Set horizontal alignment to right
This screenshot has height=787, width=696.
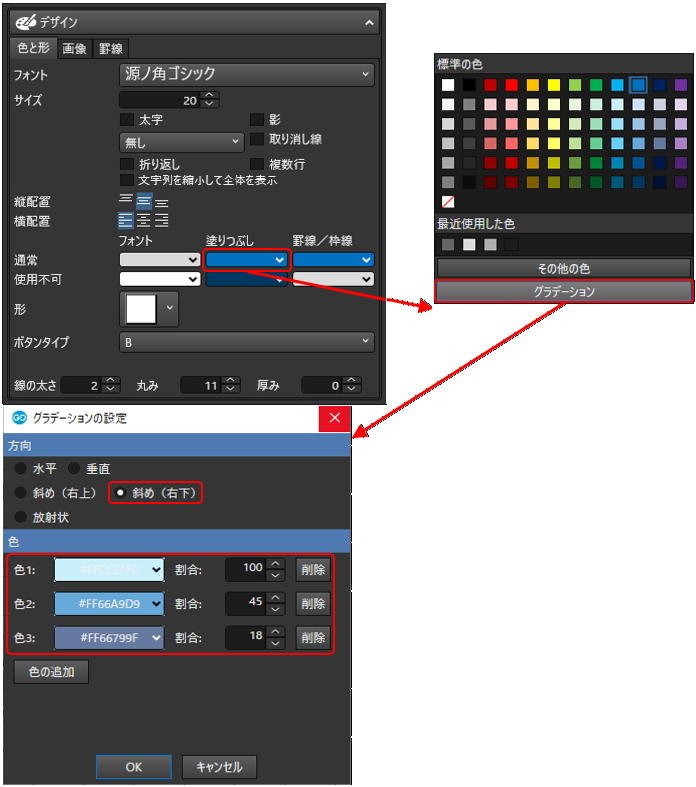161,220
